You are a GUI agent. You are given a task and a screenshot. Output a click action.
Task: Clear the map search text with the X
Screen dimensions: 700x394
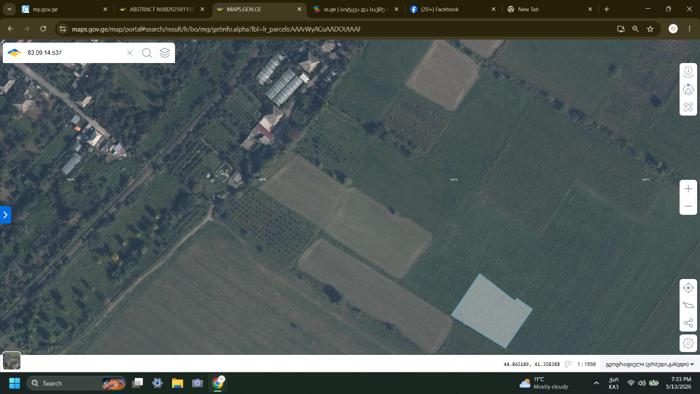click(x=129, y=53)
